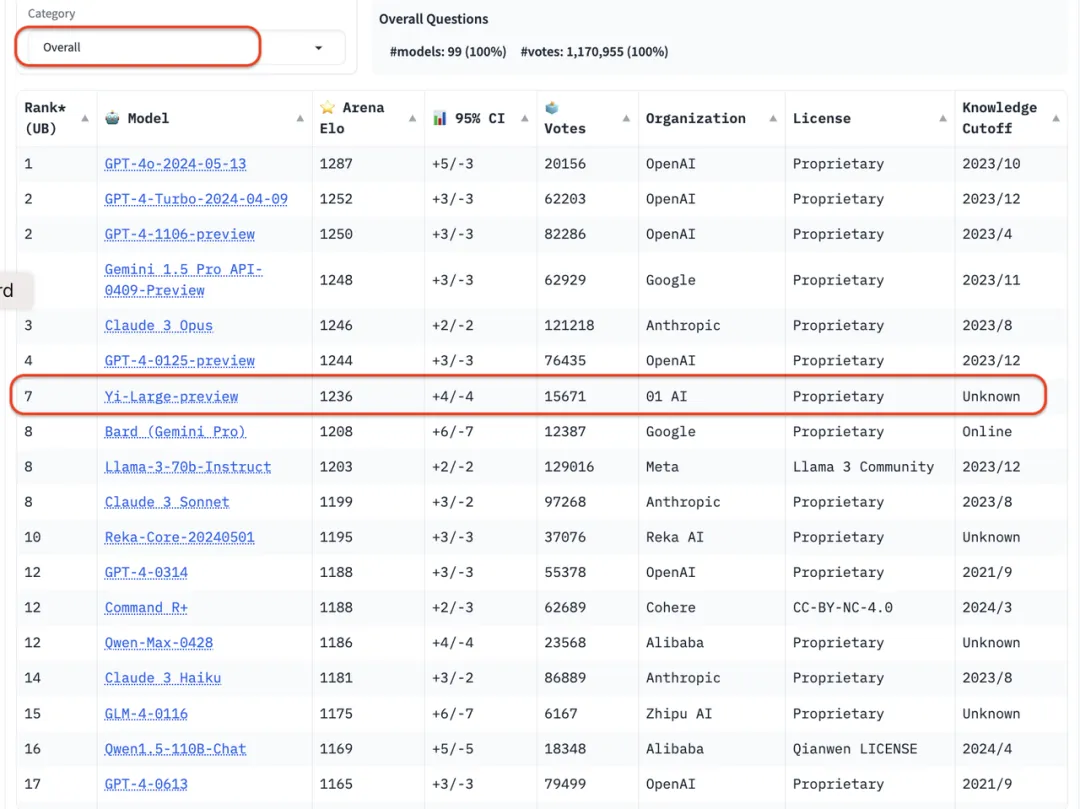This screenshot has height=809, width=1080.
Task: Open the Category dropdown arrow
Action: coord(318,48)
